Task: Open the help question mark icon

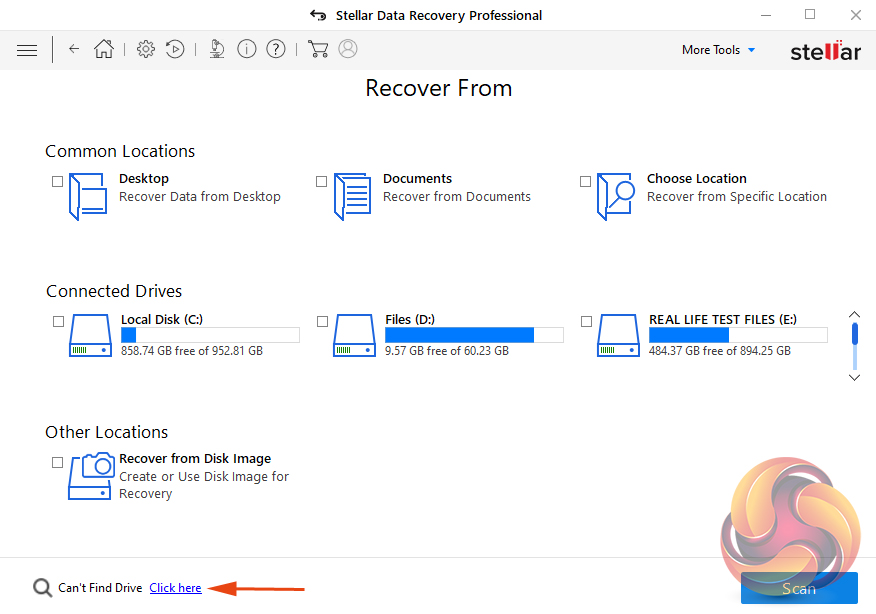Action: pyautogui.click(x=275, y=49)
